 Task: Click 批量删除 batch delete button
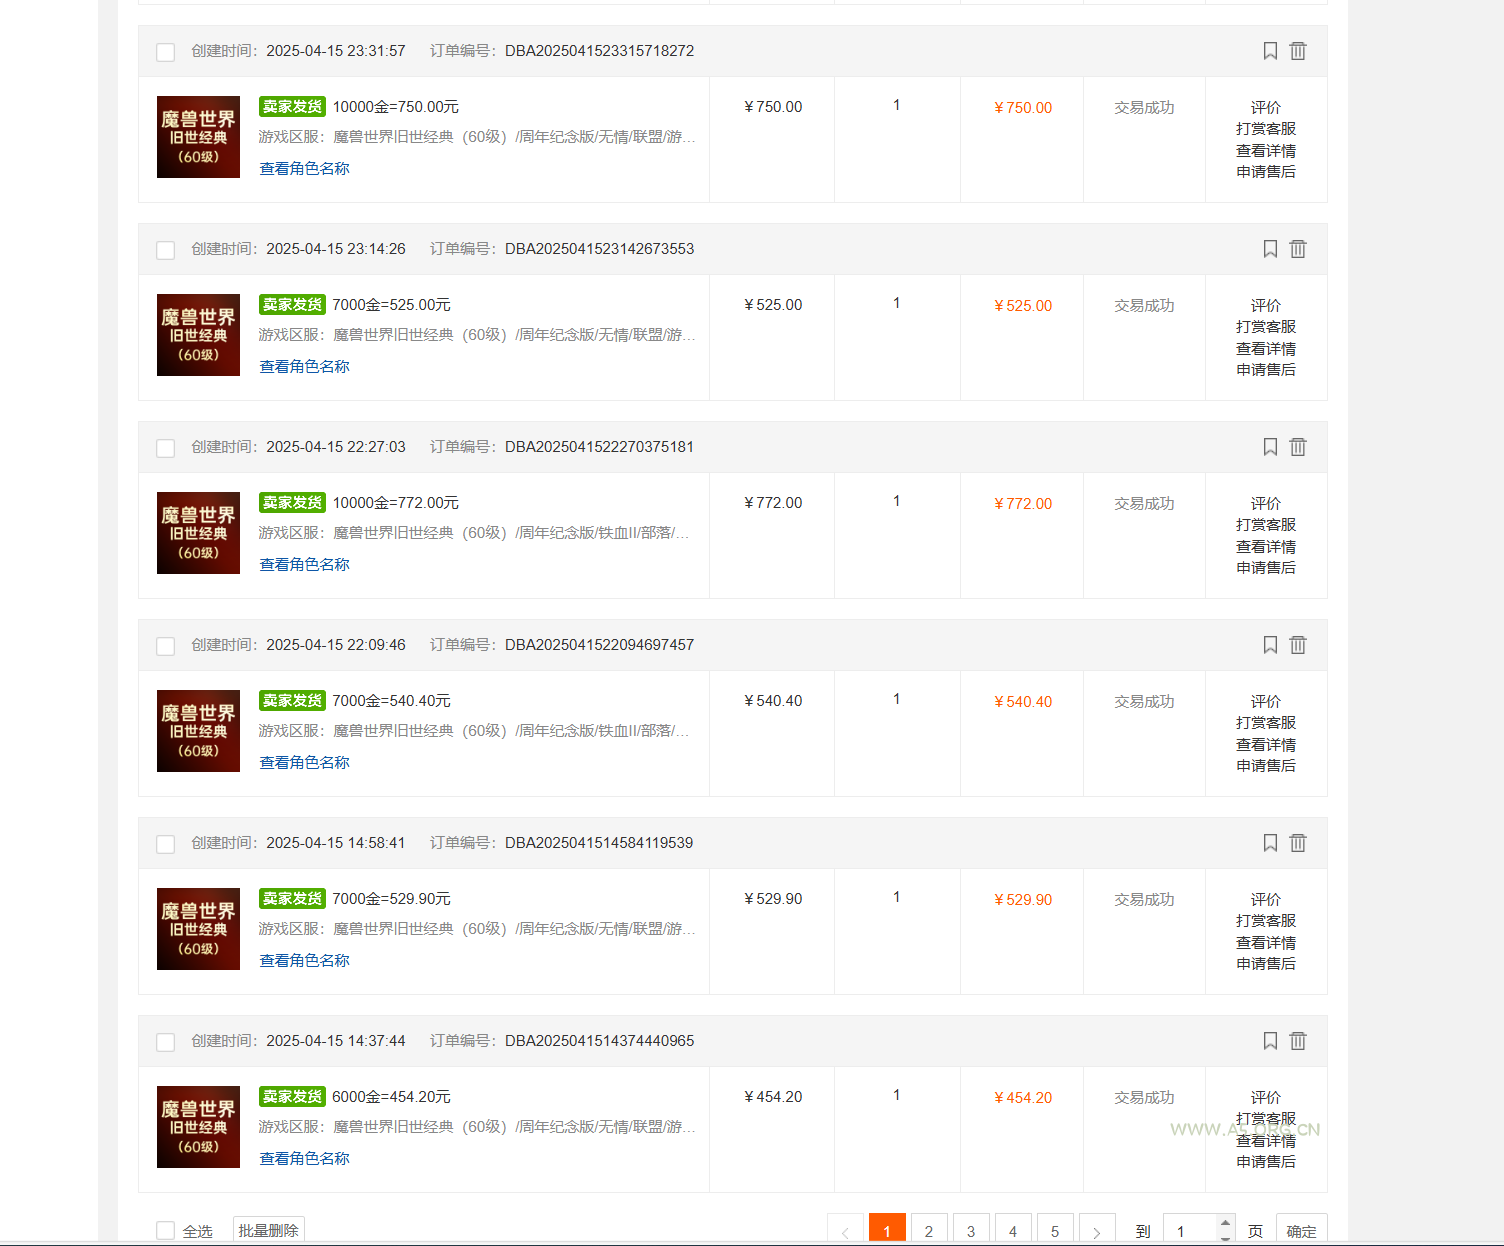tap(268, 1231)
